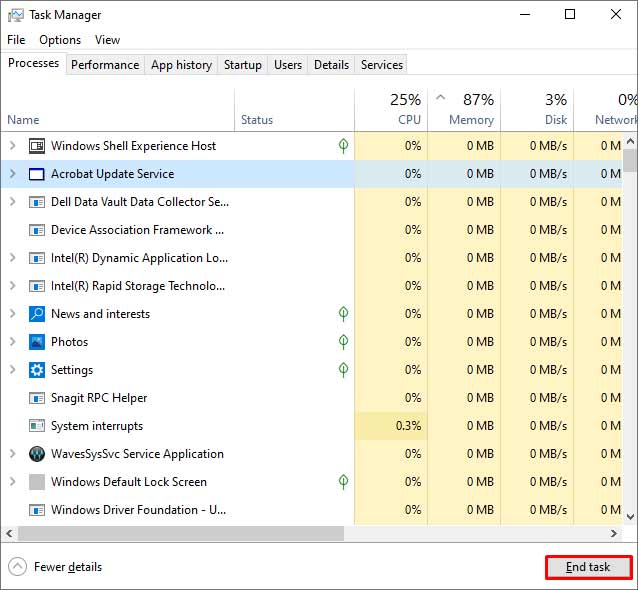The image size is (638, 590).
Task: Expand the Dell Data Vault Data Collector row
Action: point(13,202)
